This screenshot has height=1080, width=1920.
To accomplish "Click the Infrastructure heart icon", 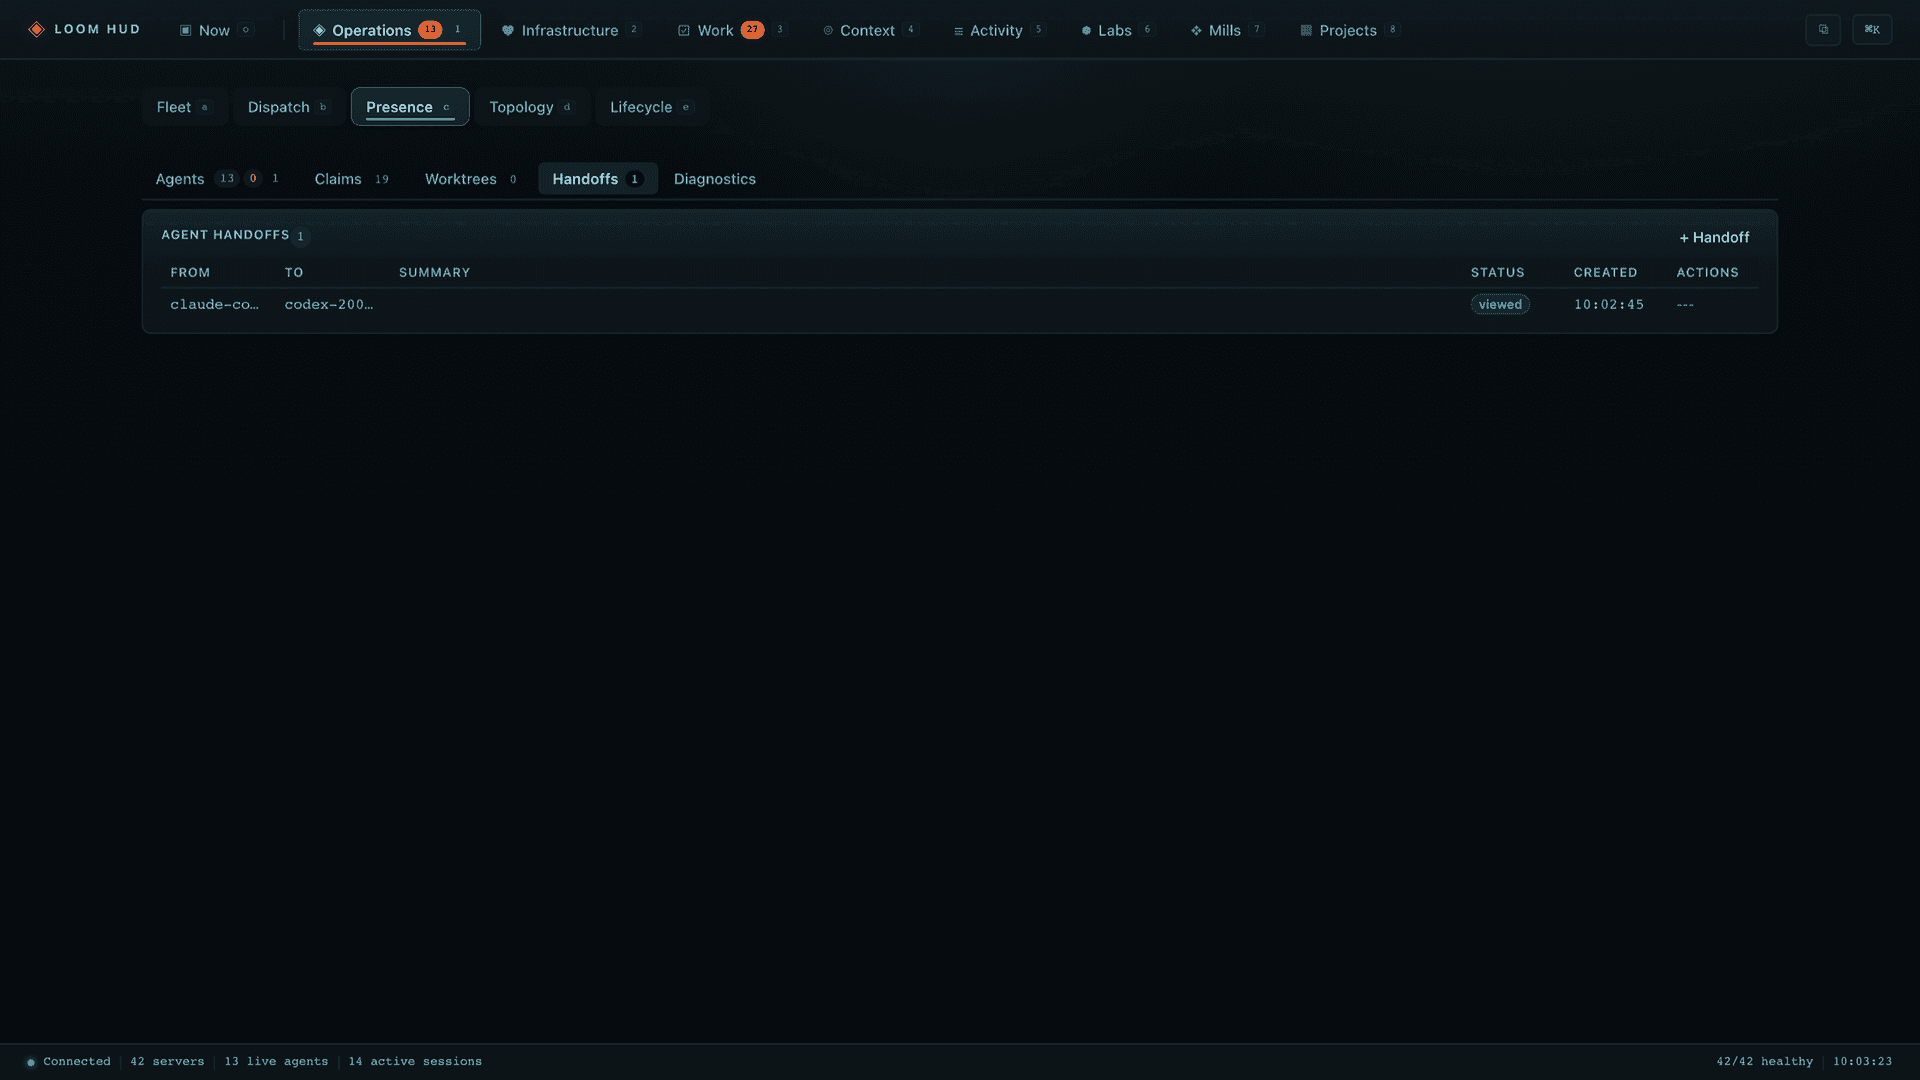I will tap(508, 31).
